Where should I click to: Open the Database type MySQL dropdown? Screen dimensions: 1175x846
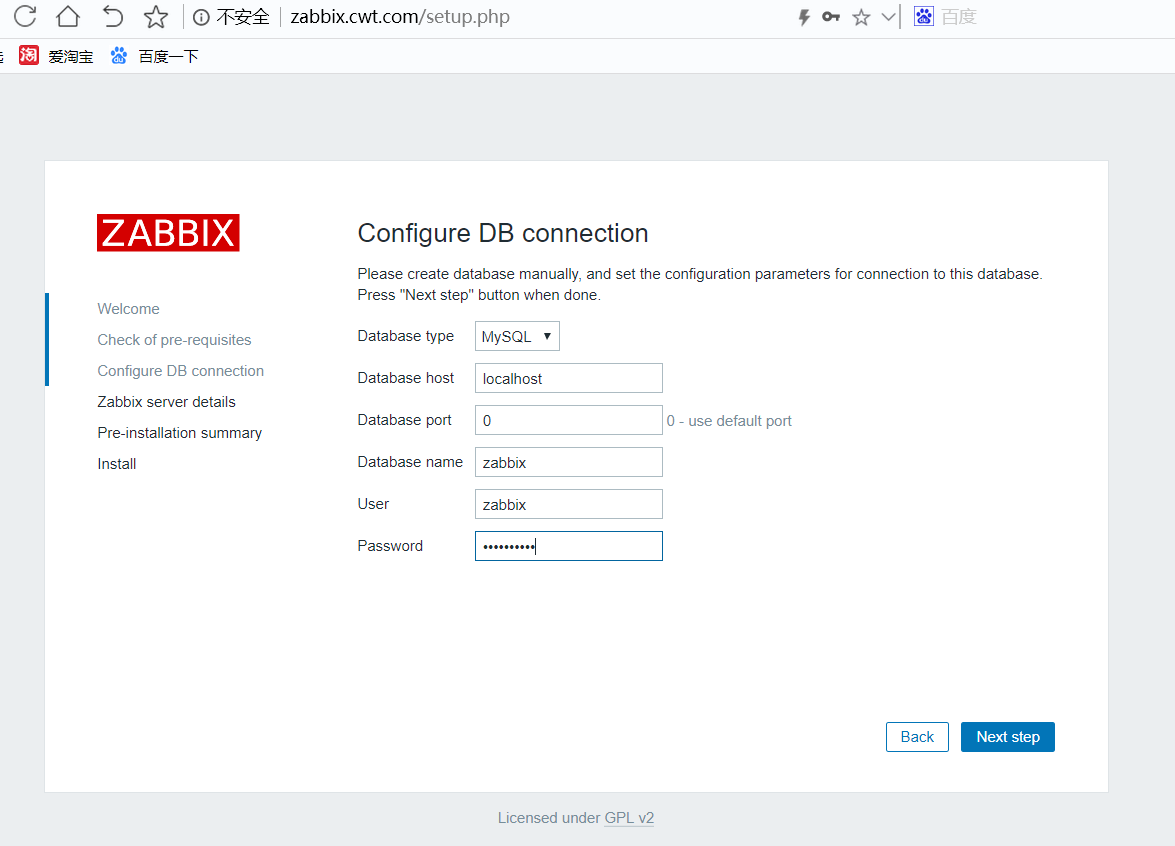[517, 336]
